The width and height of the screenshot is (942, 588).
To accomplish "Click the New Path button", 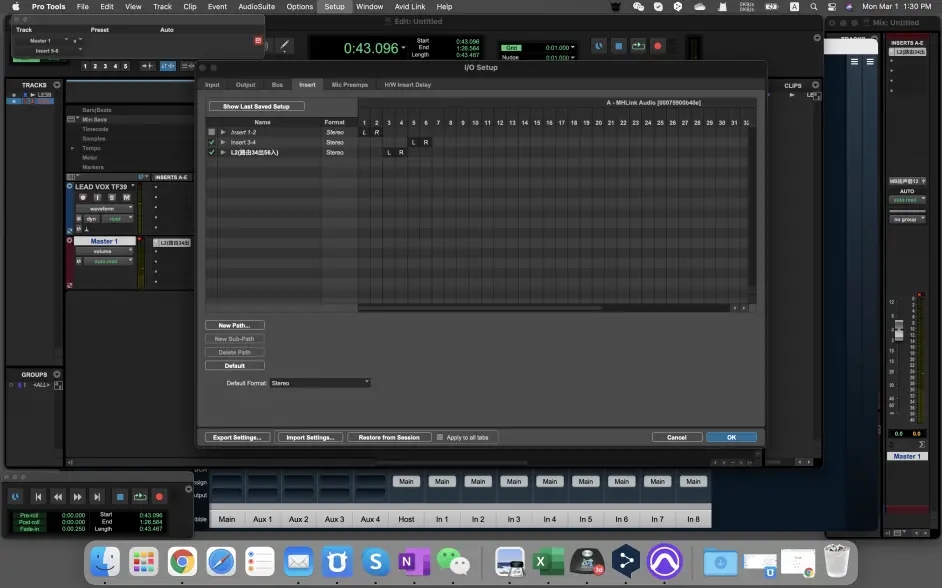I will (x=235, y=325).
